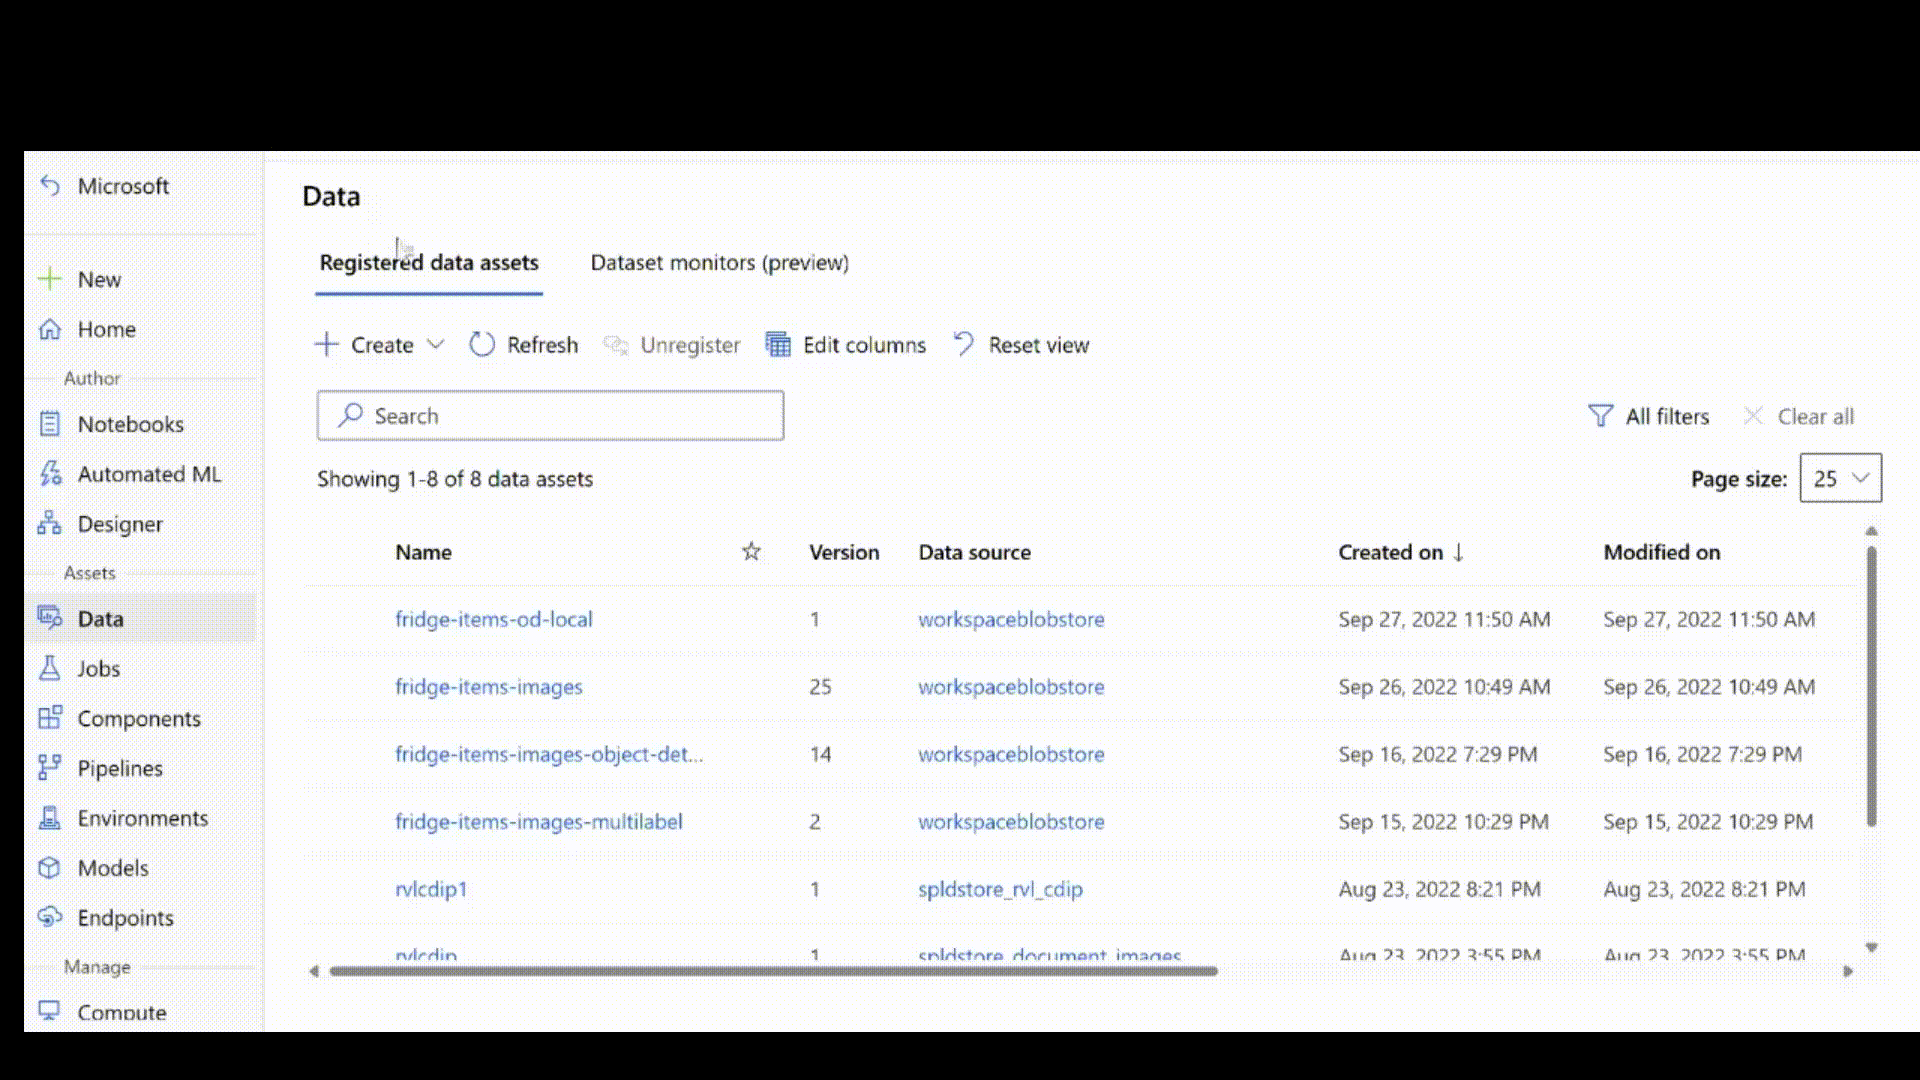Screen dimensions: 1920x1080
Task: Open Notebooks from sidebar
Action: click(x=131, y=423)
